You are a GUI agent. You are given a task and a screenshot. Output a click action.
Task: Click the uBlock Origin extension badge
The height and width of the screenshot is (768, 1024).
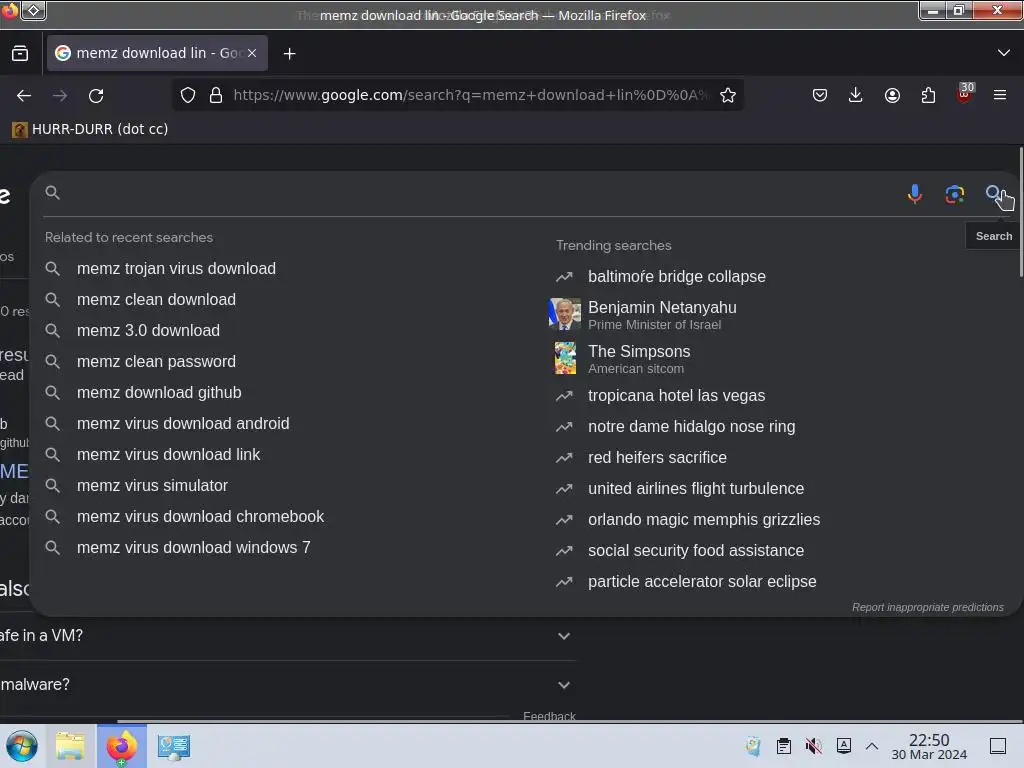point(965,93)
